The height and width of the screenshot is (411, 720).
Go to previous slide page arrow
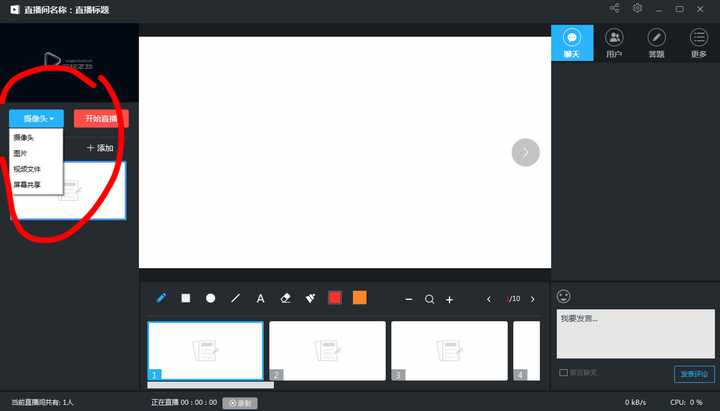(489, 299)
